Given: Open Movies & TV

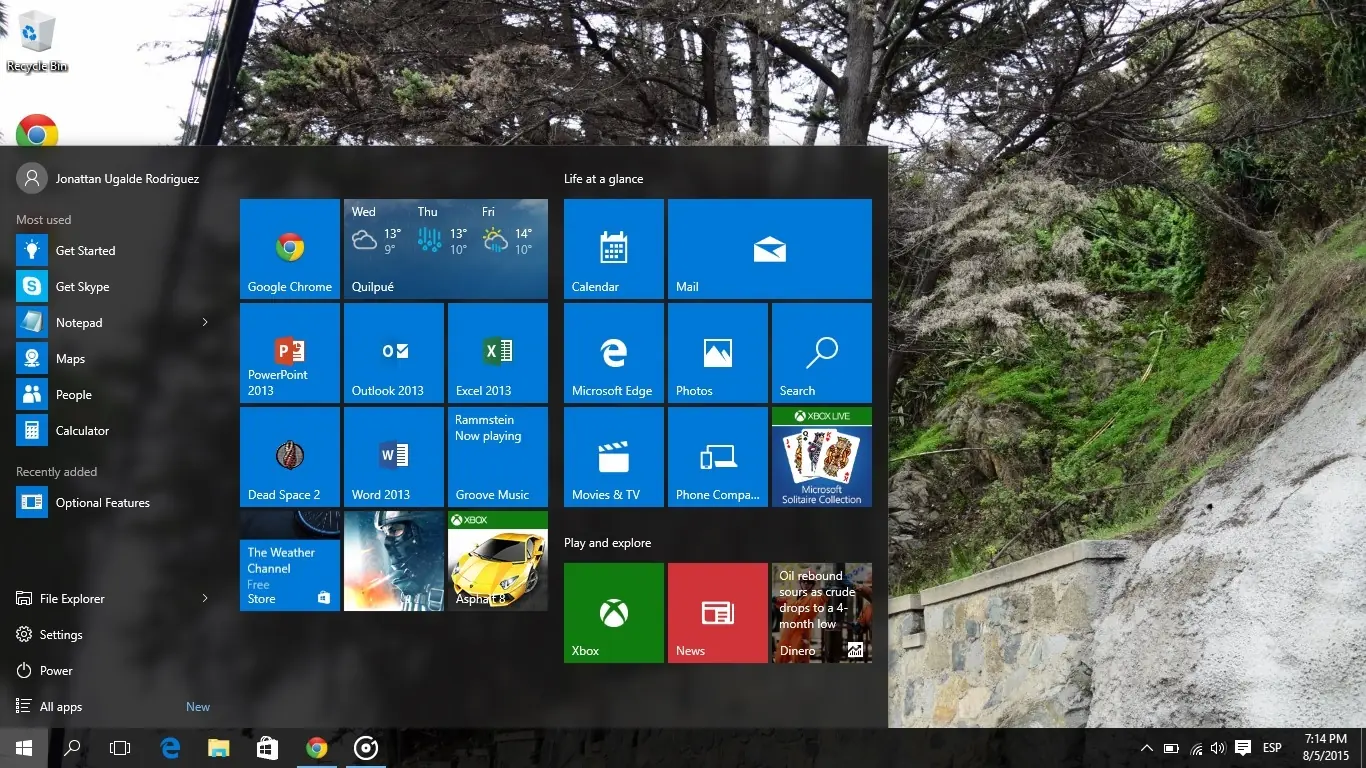Looking at the screenshot, I should pos(613,456).
